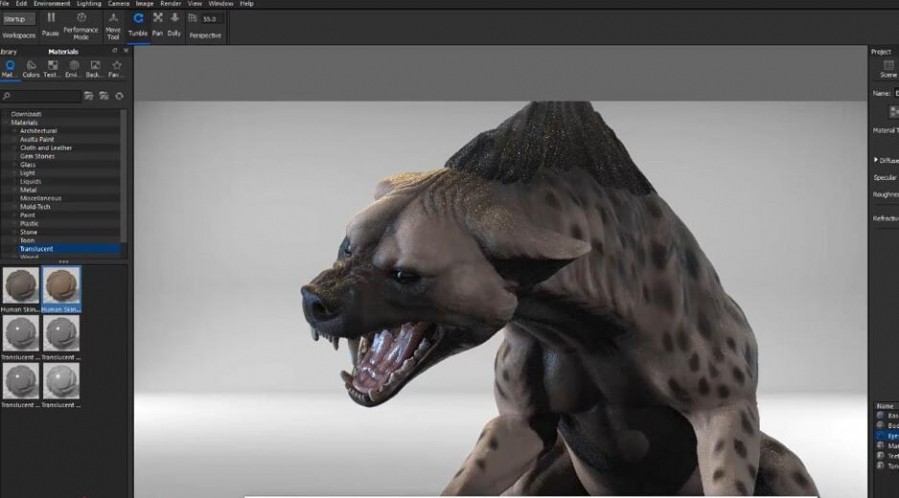This screenshot has width=899, height=498.
Task: Select the Cloth and Leather category
Action: tap(46, 148)
